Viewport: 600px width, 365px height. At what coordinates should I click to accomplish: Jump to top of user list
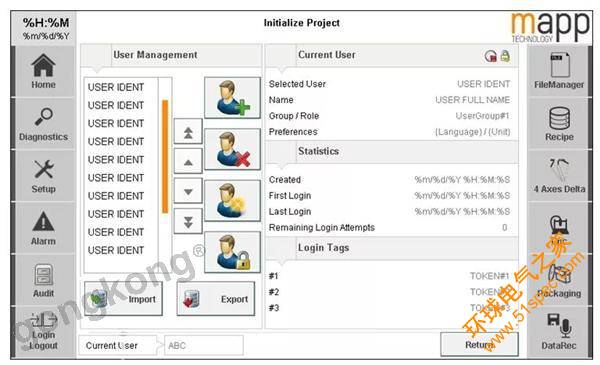coord(188,132)
